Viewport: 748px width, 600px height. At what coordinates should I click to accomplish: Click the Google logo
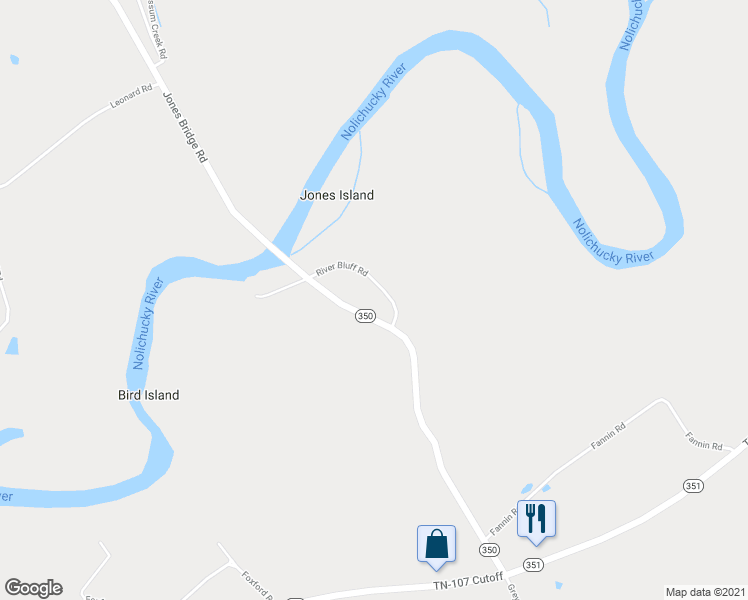click(33, 588)
